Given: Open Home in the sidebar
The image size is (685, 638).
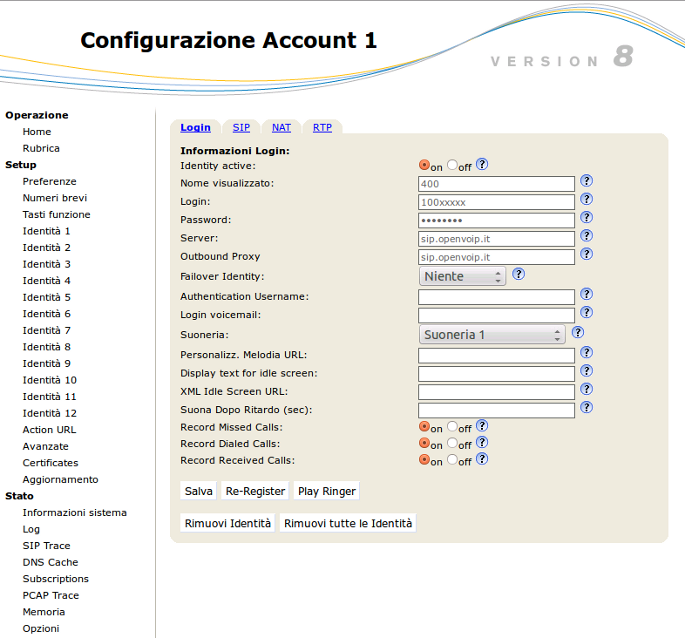Looking at the screenshot, I should pos(37,132).
